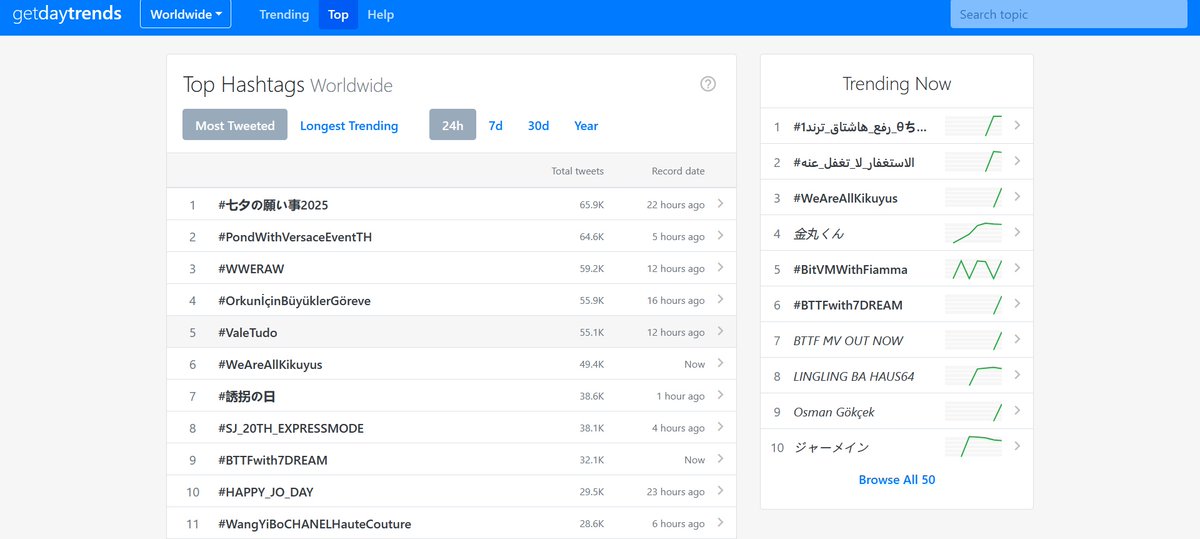Go to the Trending nav tab

click(284, 14)
